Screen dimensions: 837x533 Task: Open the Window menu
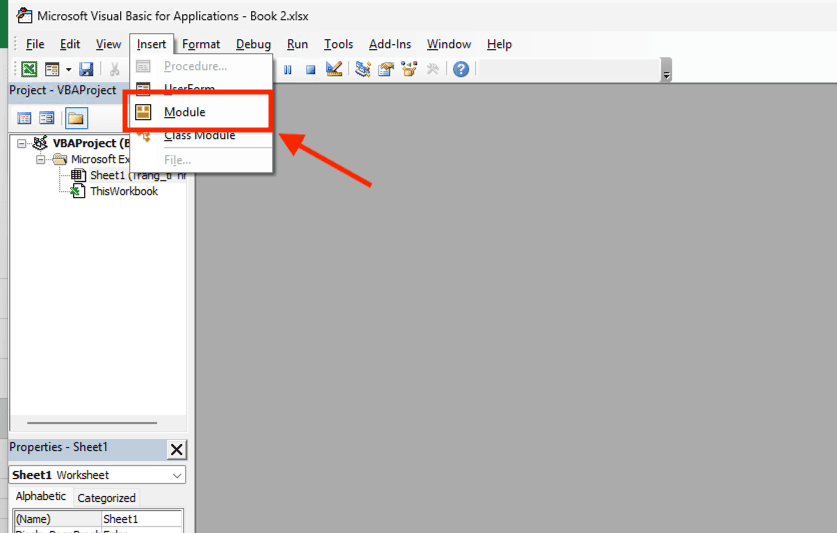click(449, 44)
